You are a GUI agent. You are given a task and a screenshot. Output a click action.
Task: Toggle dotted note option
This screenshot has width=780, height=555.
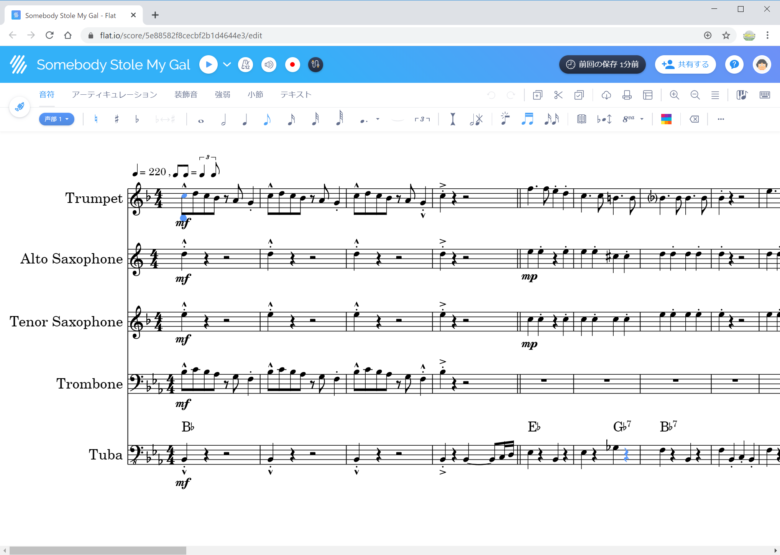pos(364,120)
